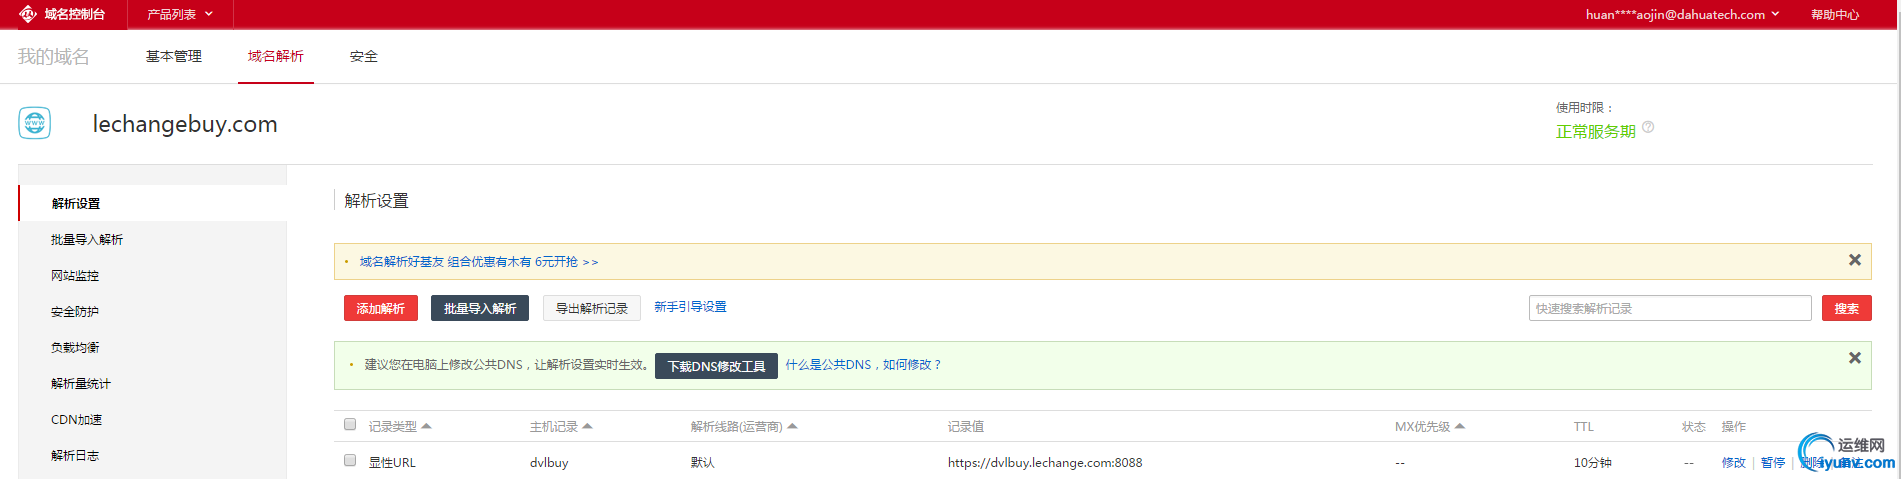The width and height of the screenshot is (1901, 479).
Task: Switch to the 基本管理 tab
Action: 174,56
